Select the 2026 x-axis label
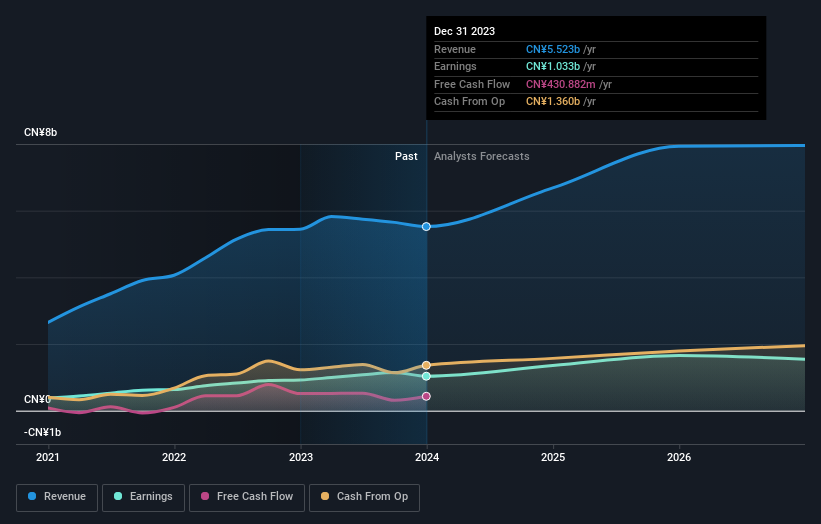 [x=679, y=457]
